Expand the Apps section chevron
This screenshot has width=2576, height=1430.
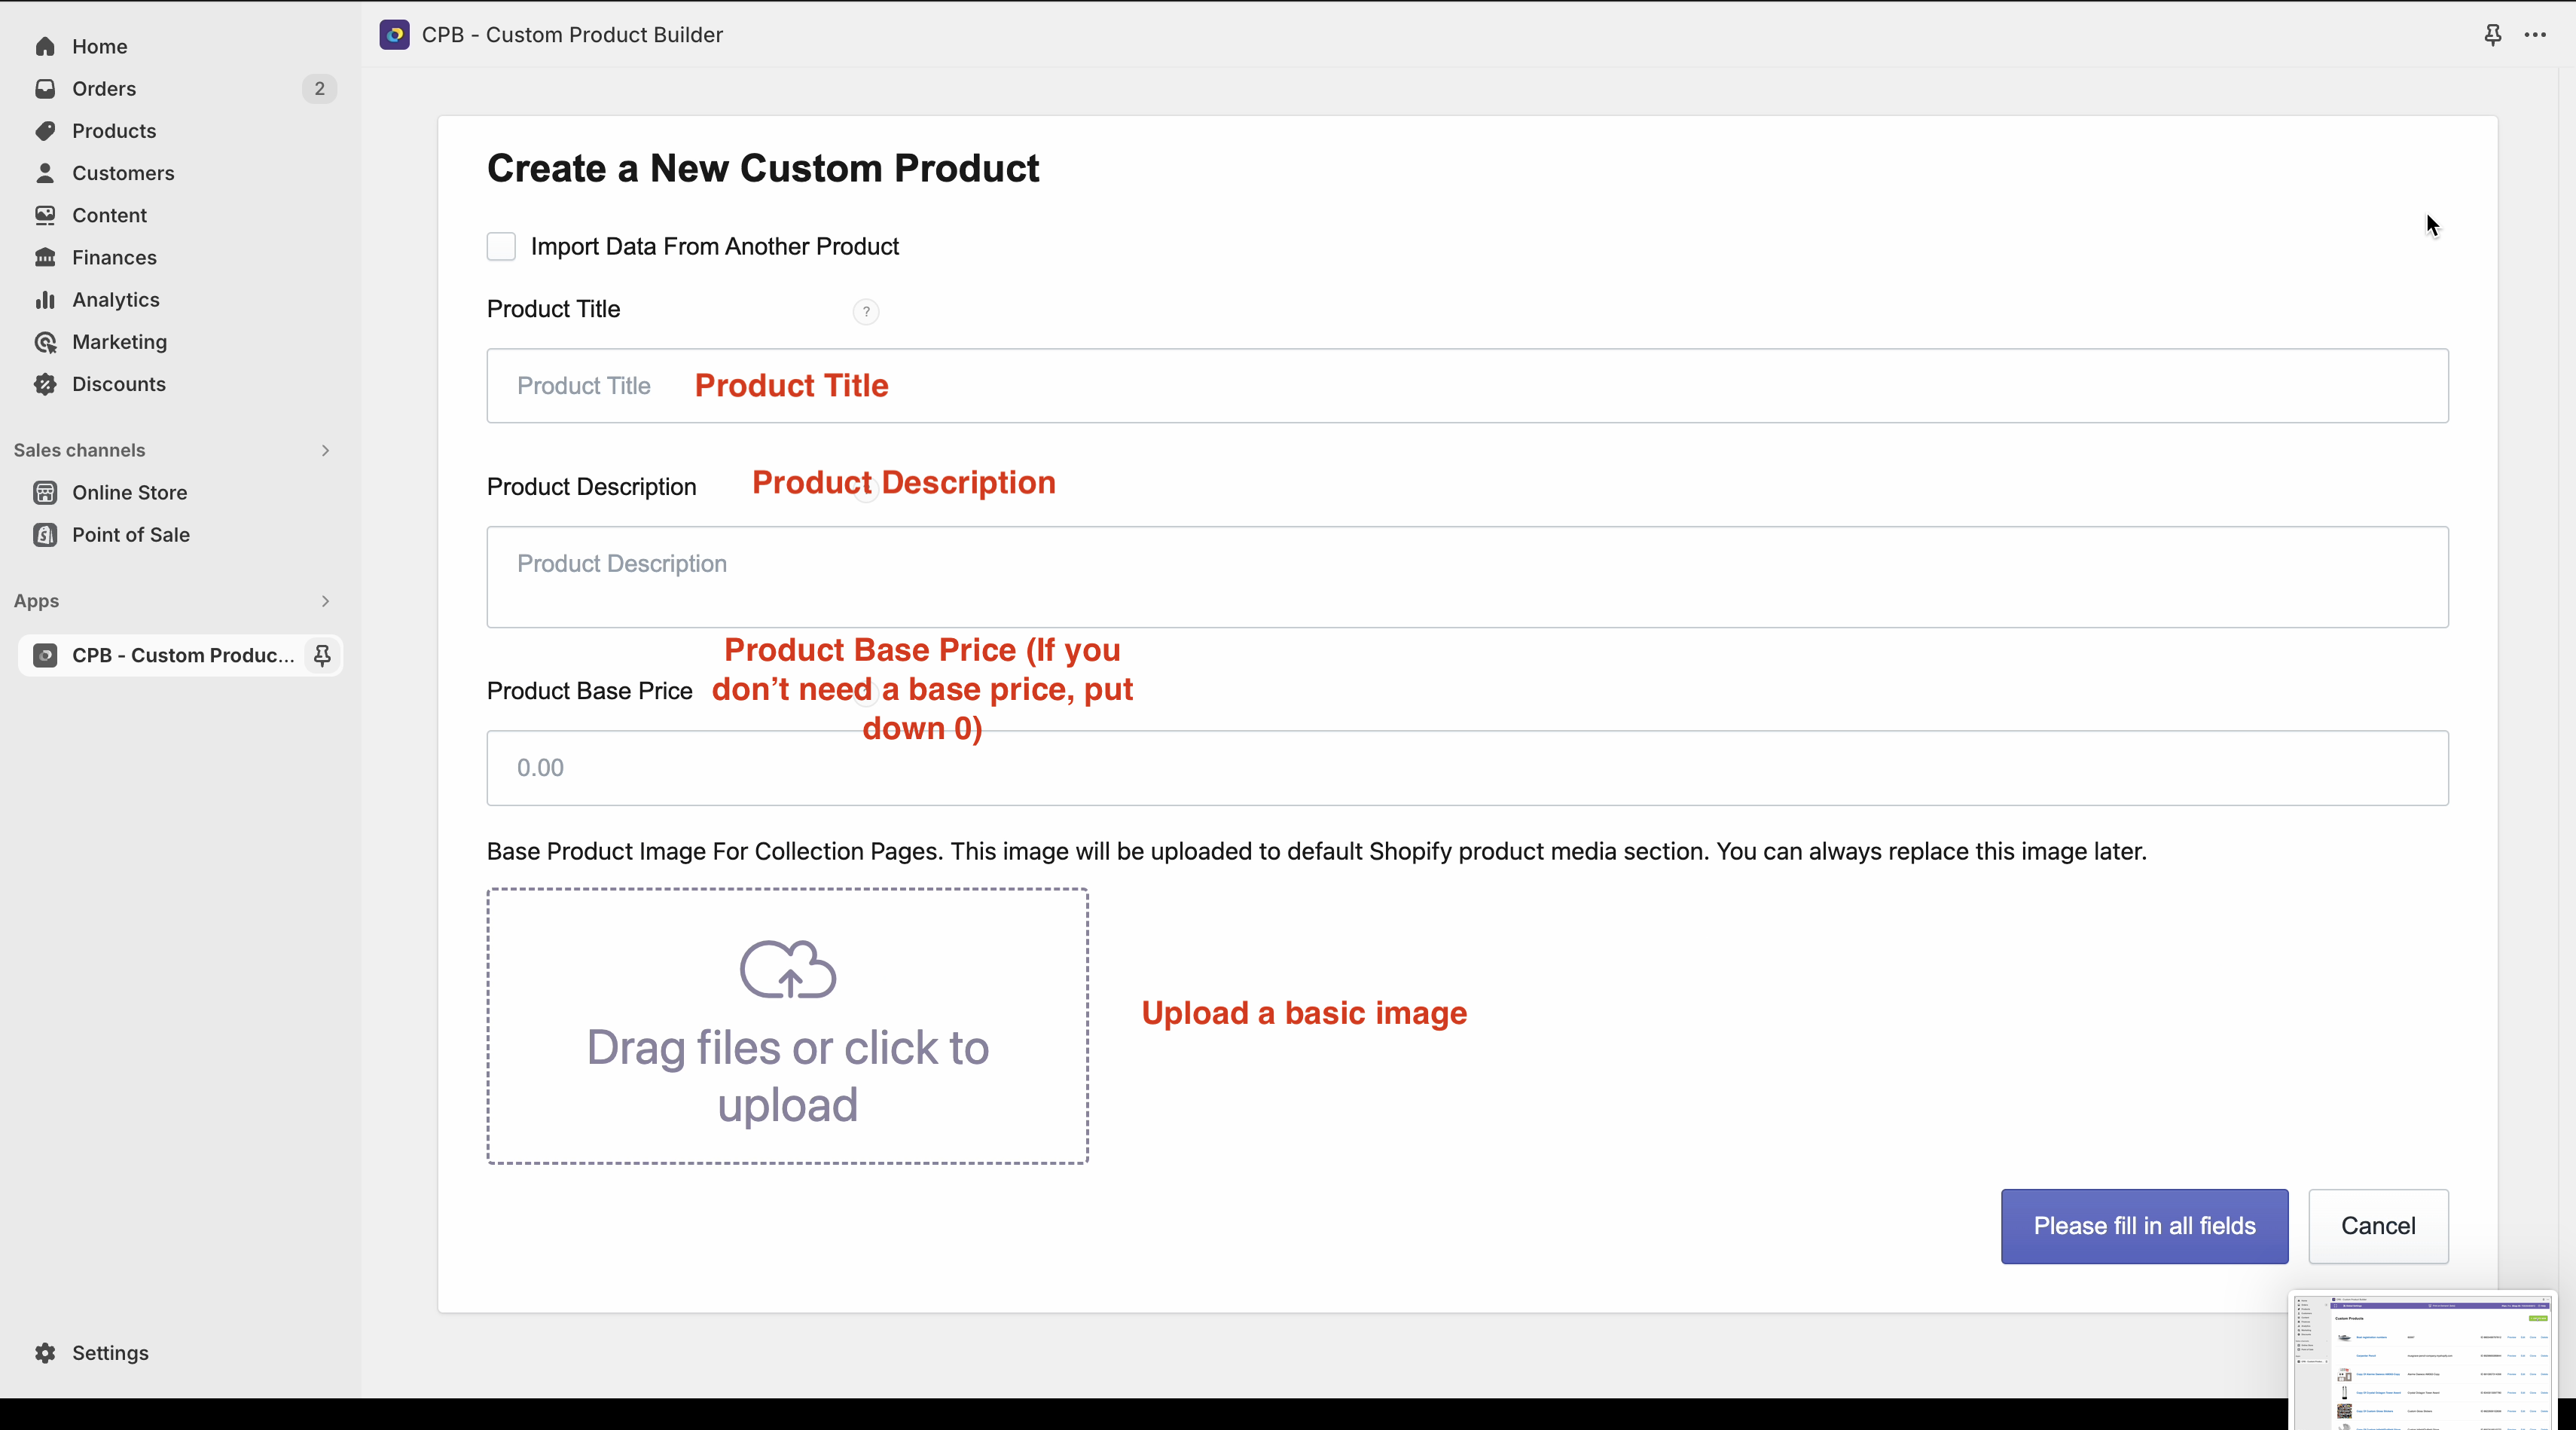(325, 601)
